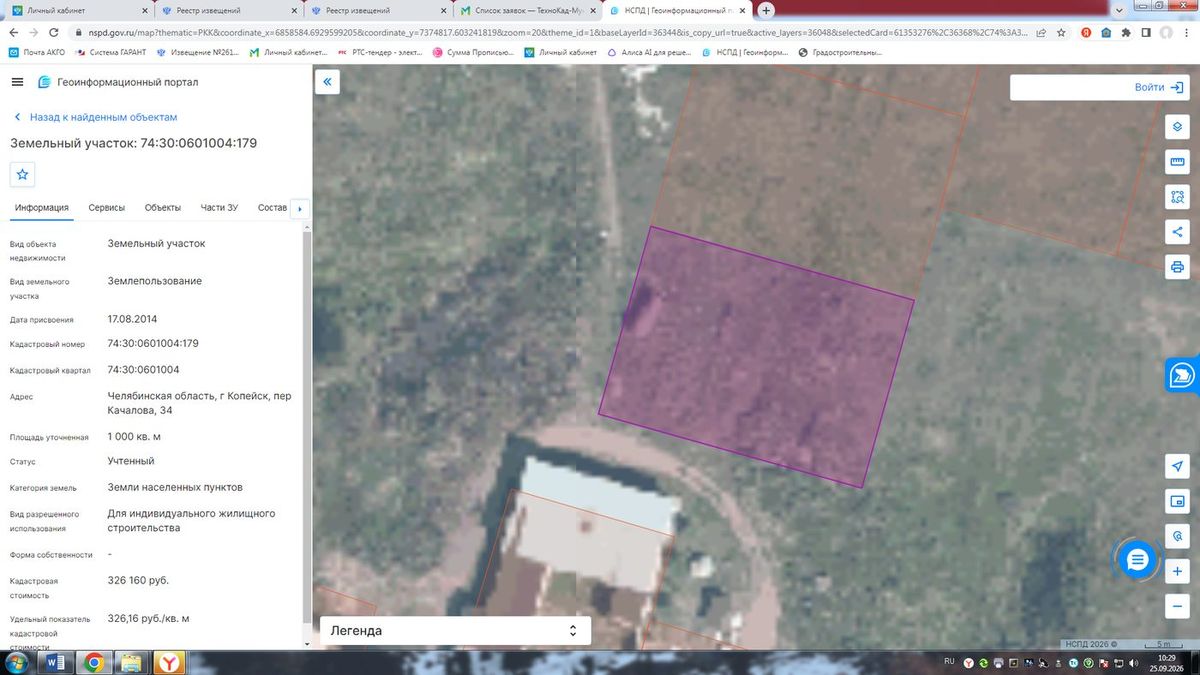The image size is (1200, 675).
Task: Switch to the Части ЗУ tab
Action: point(219,208)
